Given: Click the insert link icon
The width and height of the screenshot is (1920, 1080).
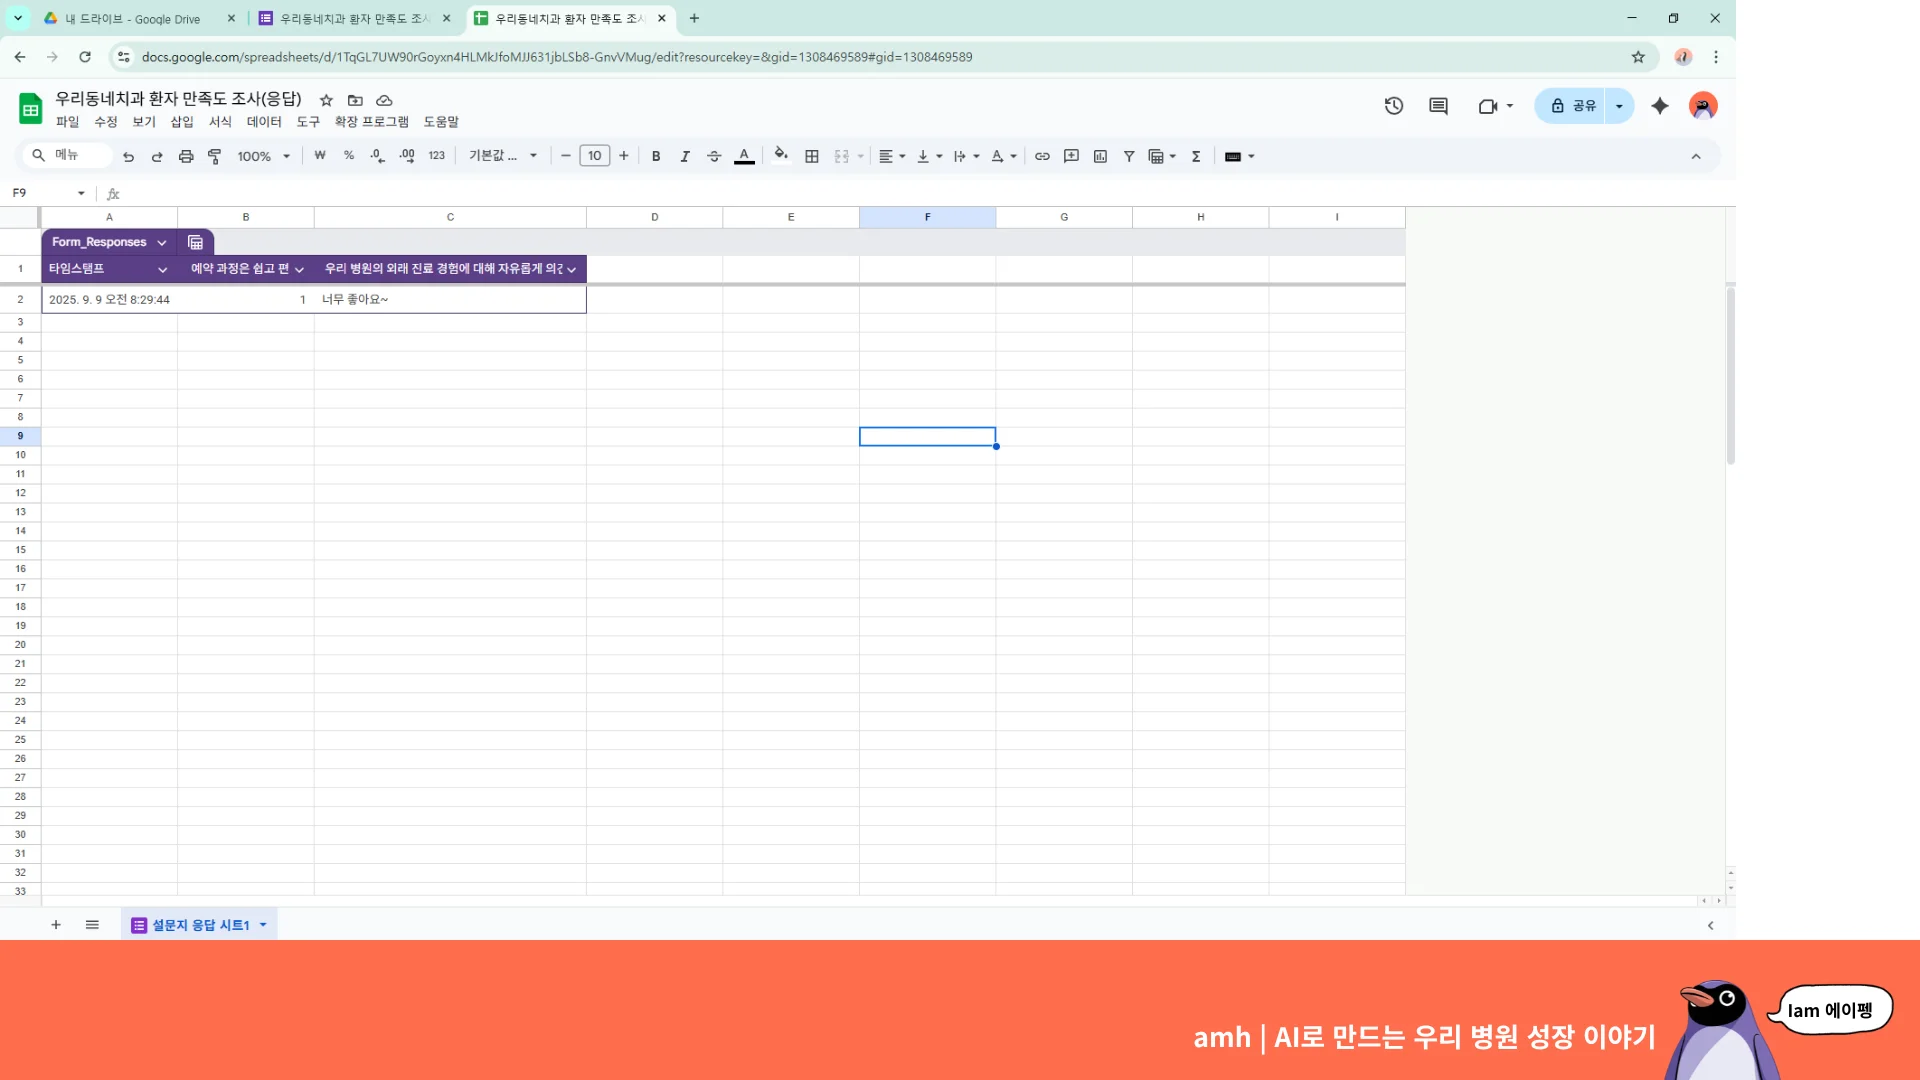Looking at the screenshot, I should click(x=1042, y=156).
